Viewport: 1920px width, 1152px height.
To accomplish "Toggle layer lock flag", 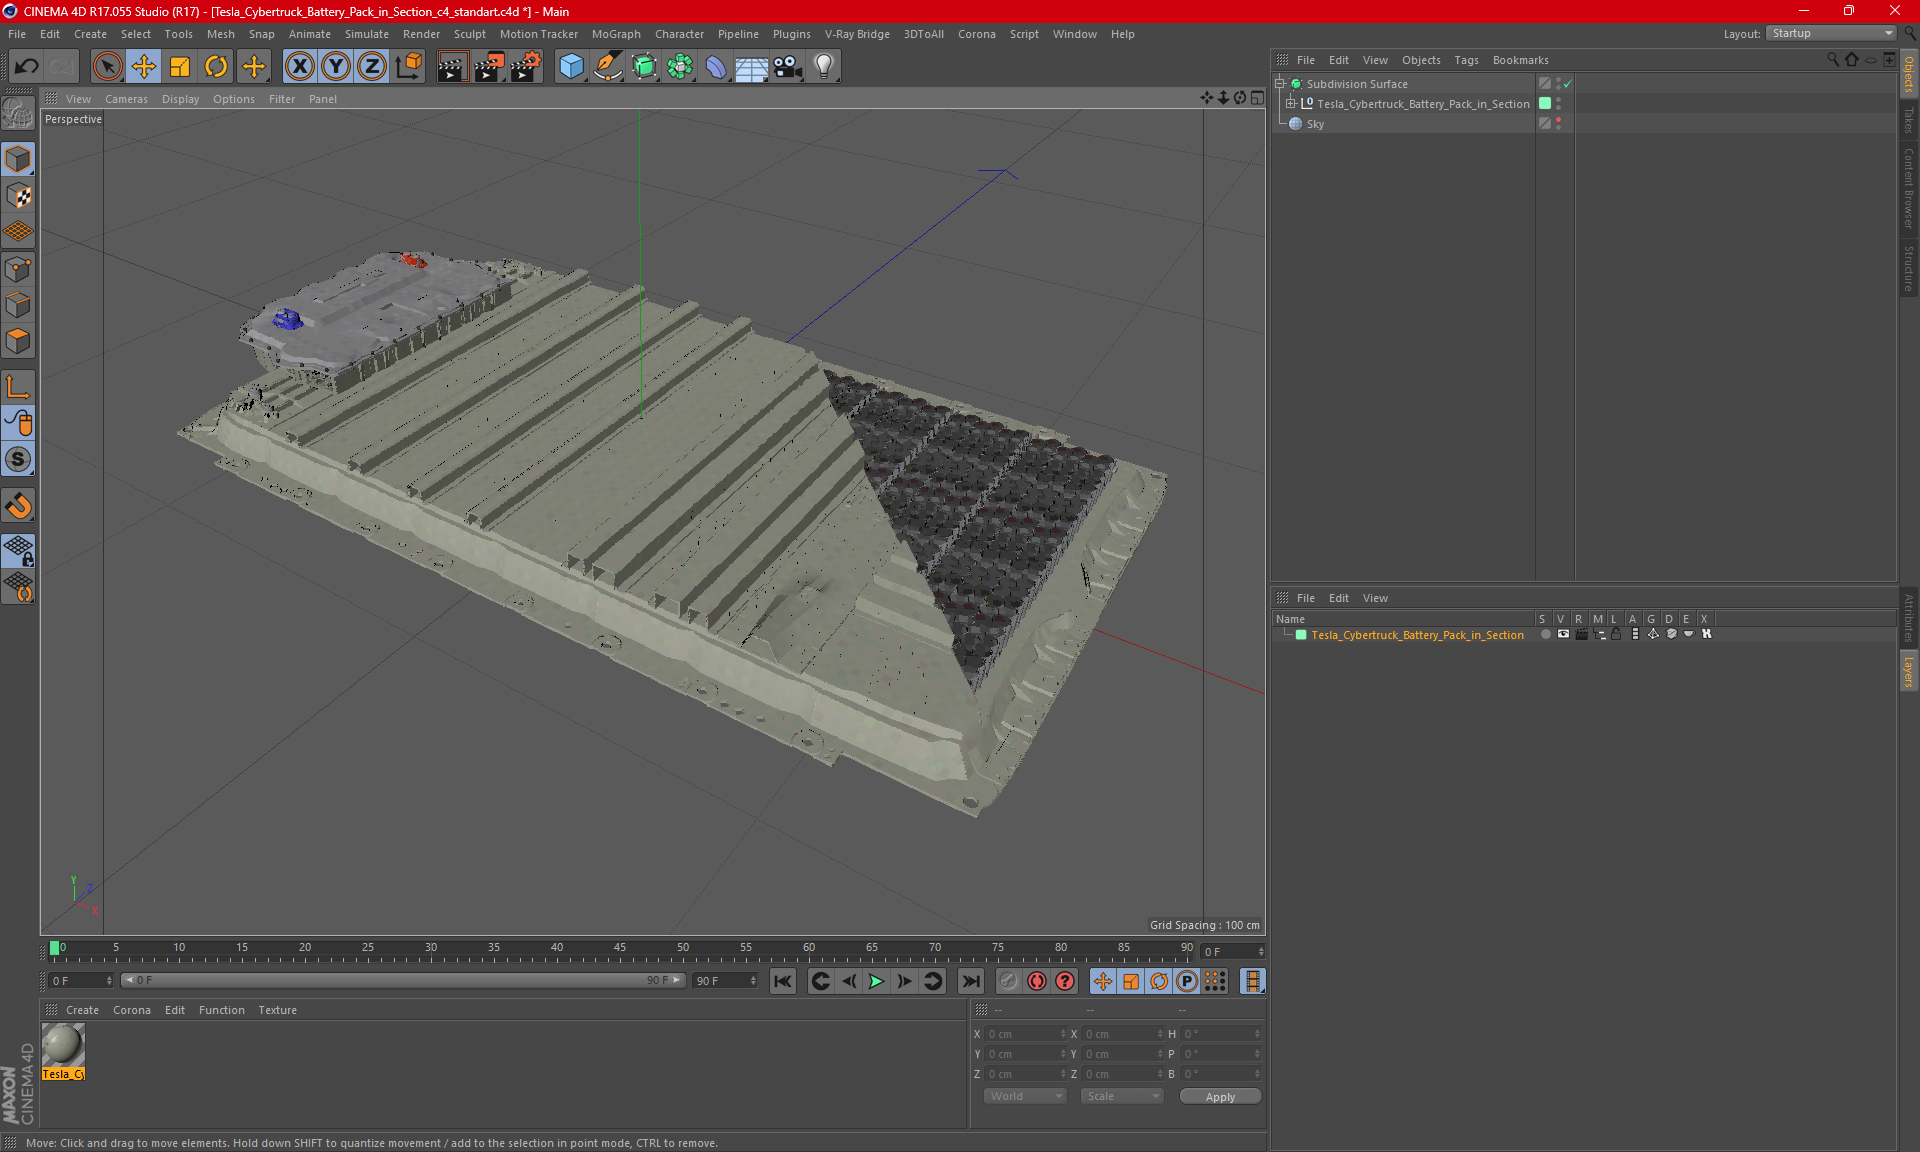I will click(1616, 634).
